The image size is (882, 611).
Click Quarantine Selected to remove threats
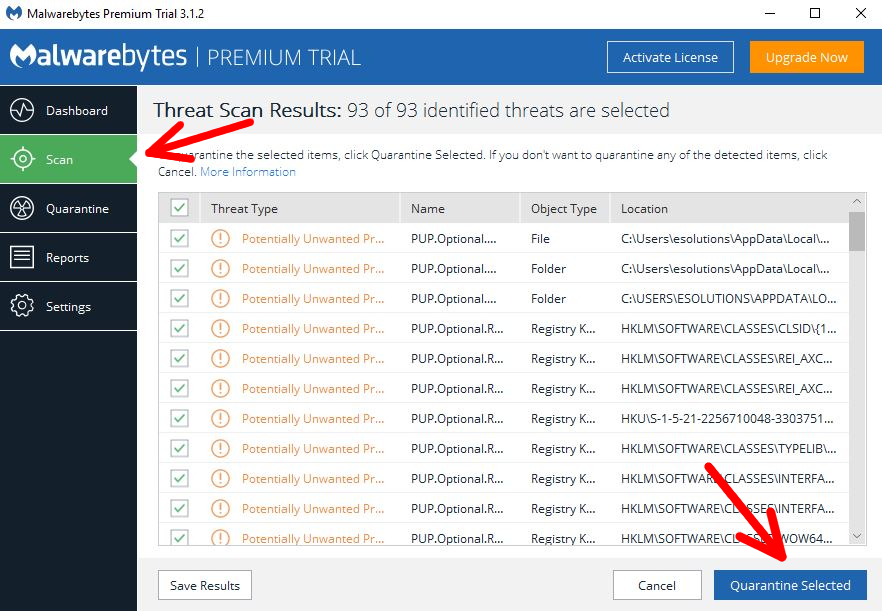tap(790, 585)
